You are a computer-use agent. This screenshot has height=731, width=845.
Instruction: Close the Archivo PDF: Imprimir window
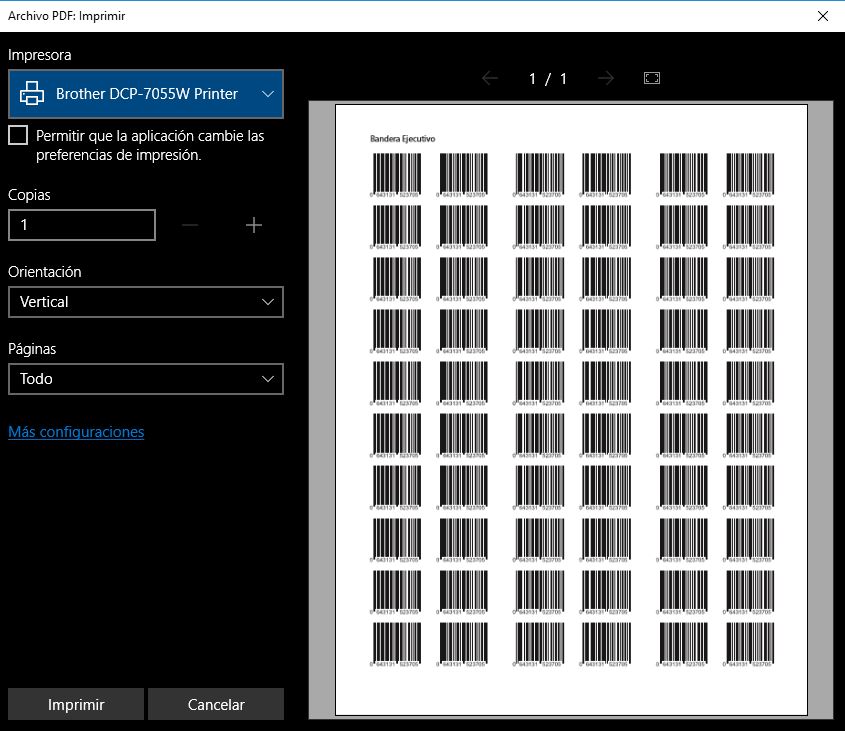tap(823, 16)
